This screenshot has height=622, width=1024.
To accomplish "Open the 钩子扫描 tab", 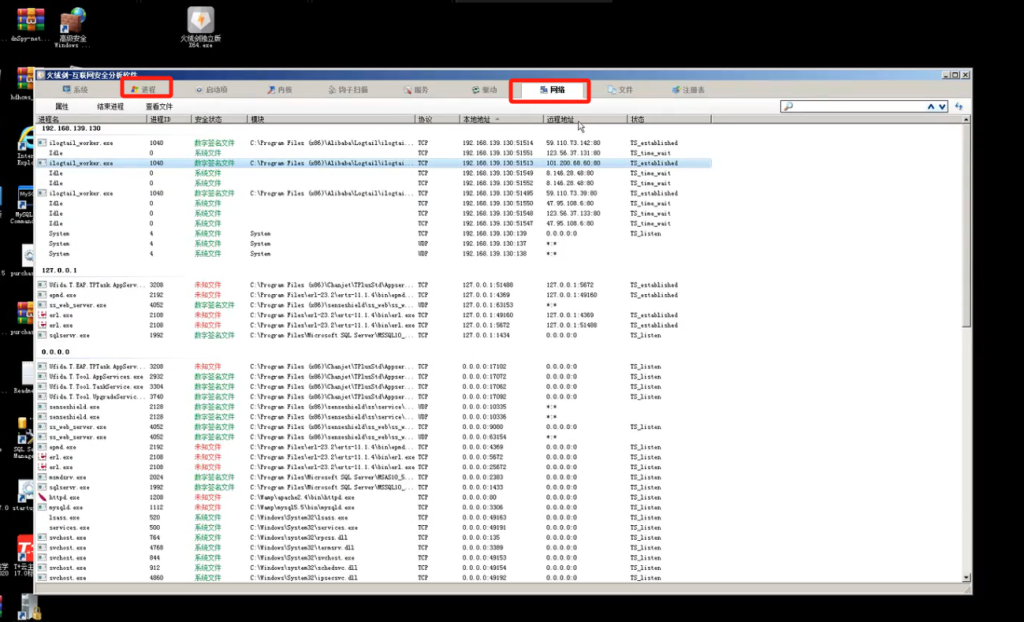I will pos(348,90).
